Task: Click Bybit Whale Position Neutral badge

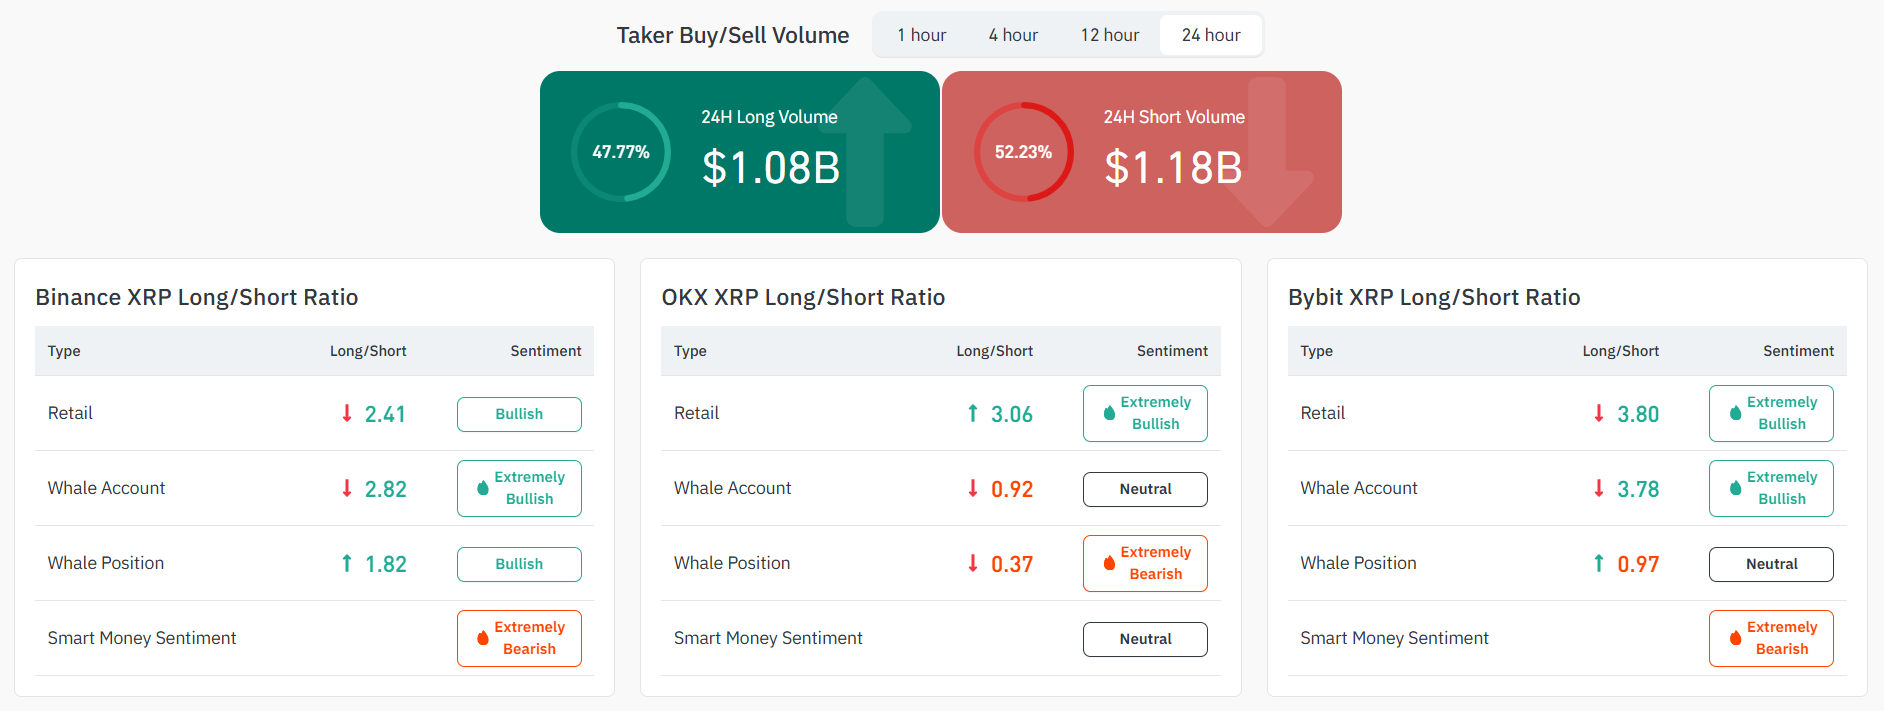Action: pos(1771,564)
